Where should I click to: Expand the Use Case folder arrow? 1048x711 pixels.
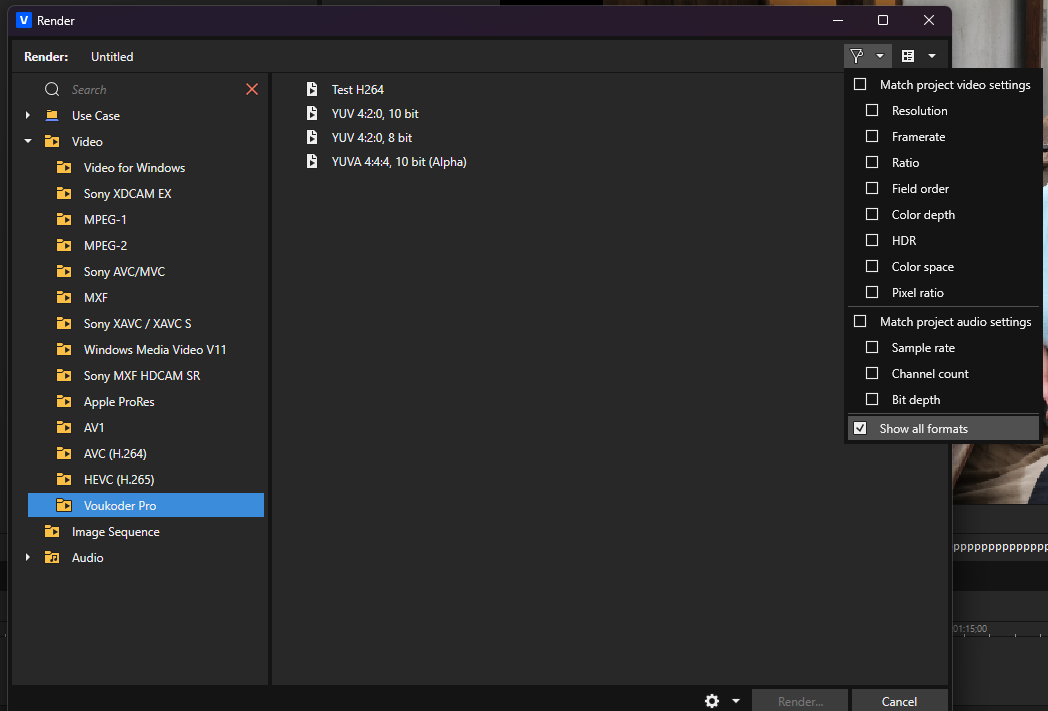(x=27, y=115)
